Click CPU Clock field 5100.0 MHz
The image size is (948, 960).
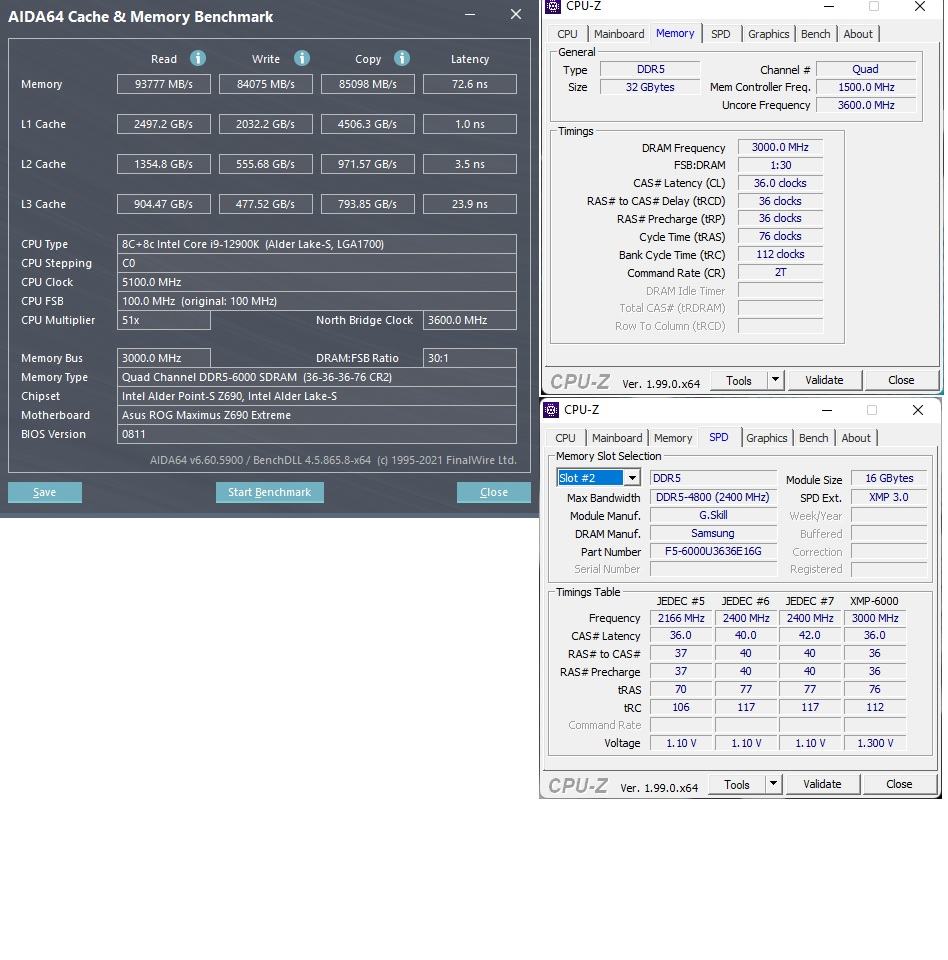pyautogui.click(x=317, y=282)
